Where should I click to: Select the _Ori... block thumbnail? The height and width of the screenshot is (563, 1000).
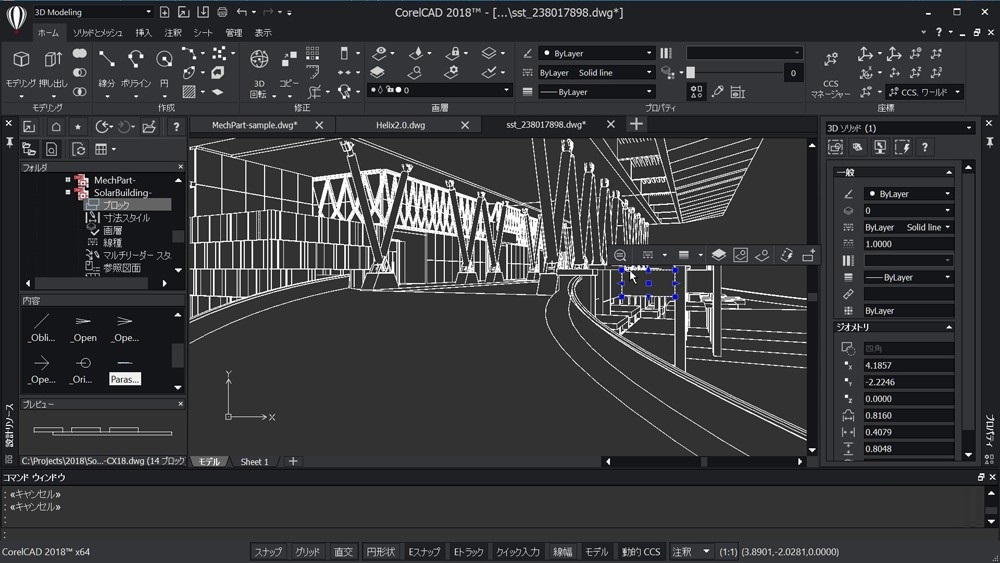click(83, 370)
